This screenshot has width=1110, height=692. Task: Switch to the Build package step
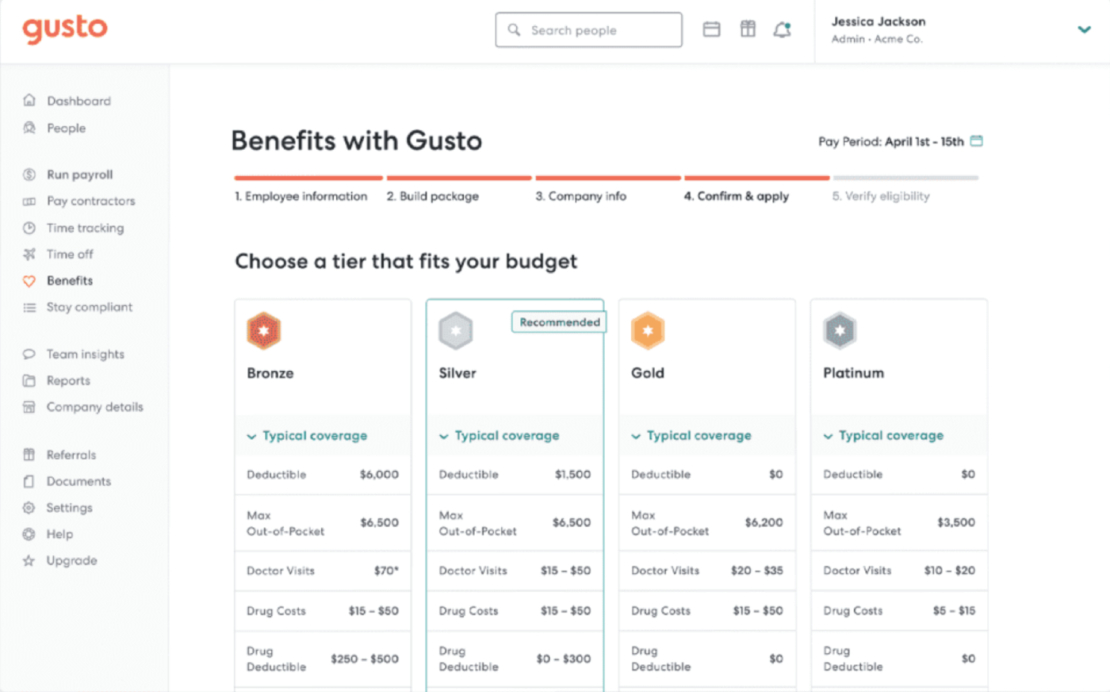(433, 196)
